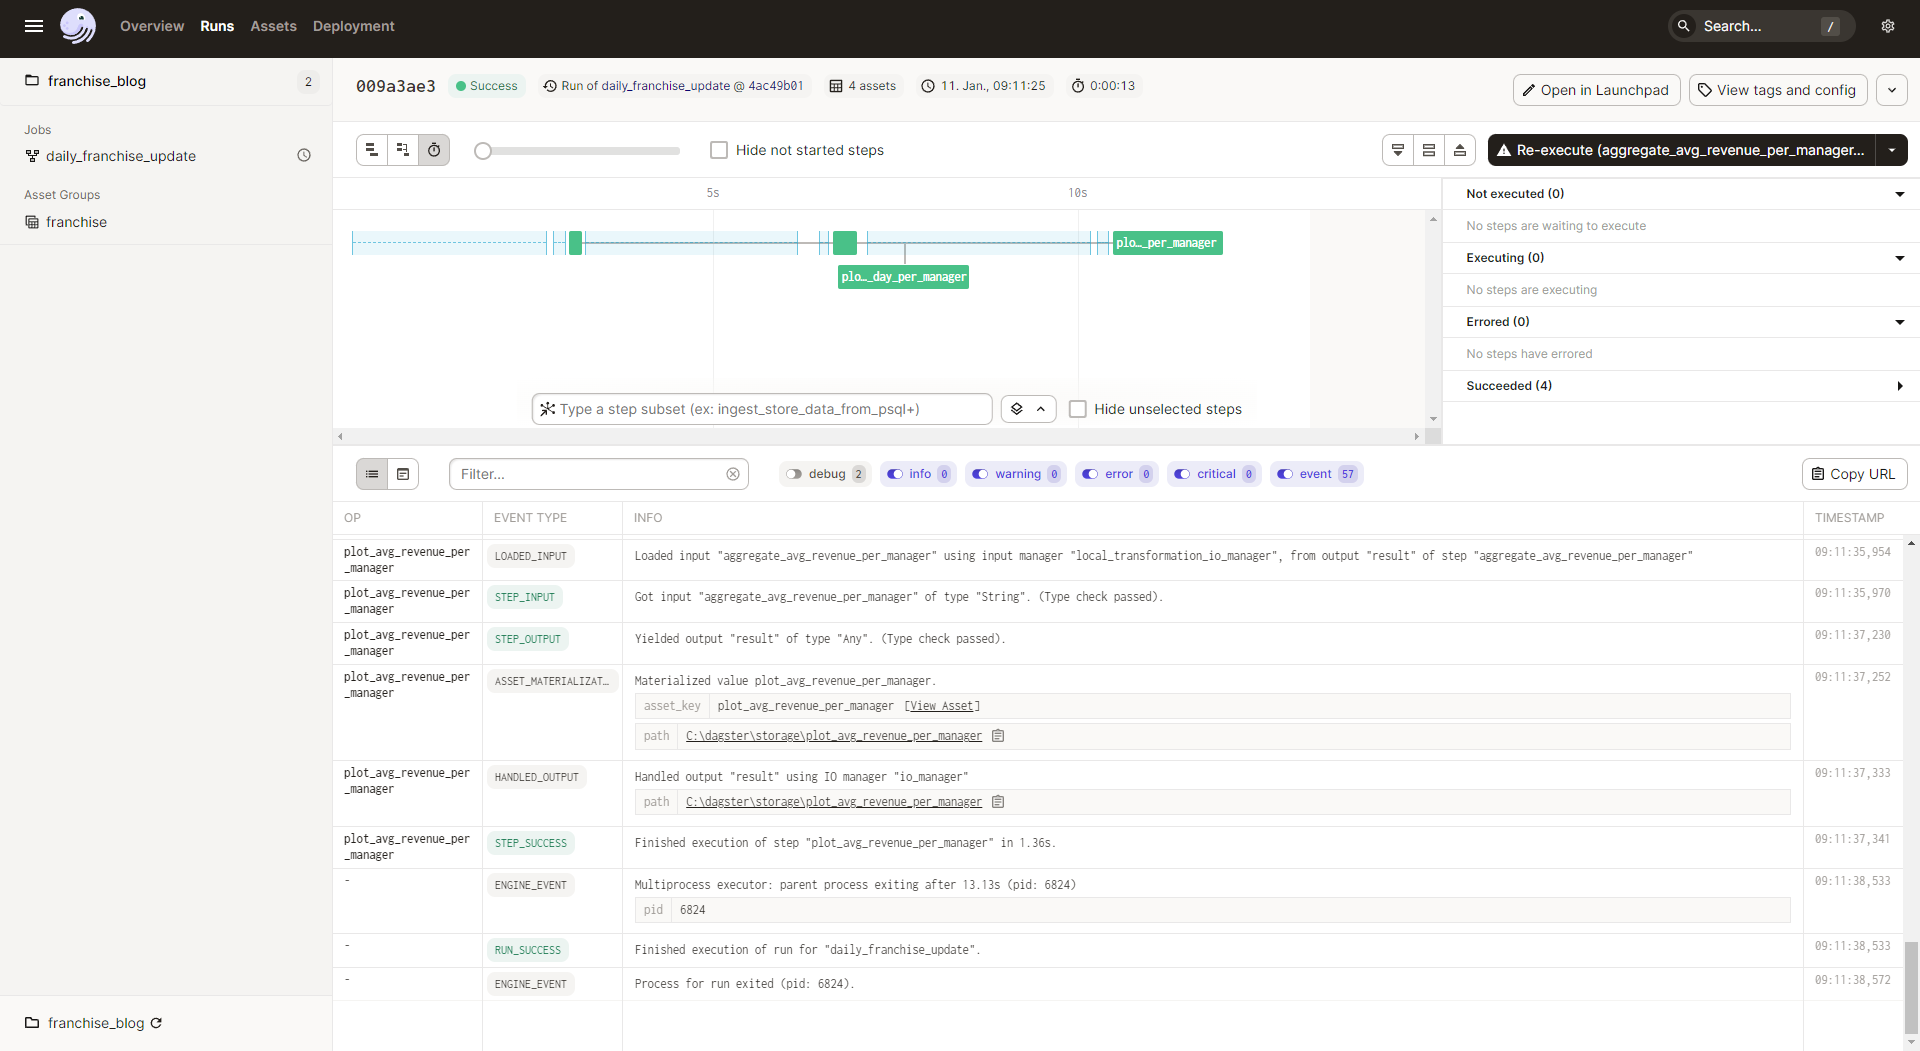The width and height of the screenshot is (1920, 1051).
Task: Click View tags and config button
Action: click(1778, 90)
